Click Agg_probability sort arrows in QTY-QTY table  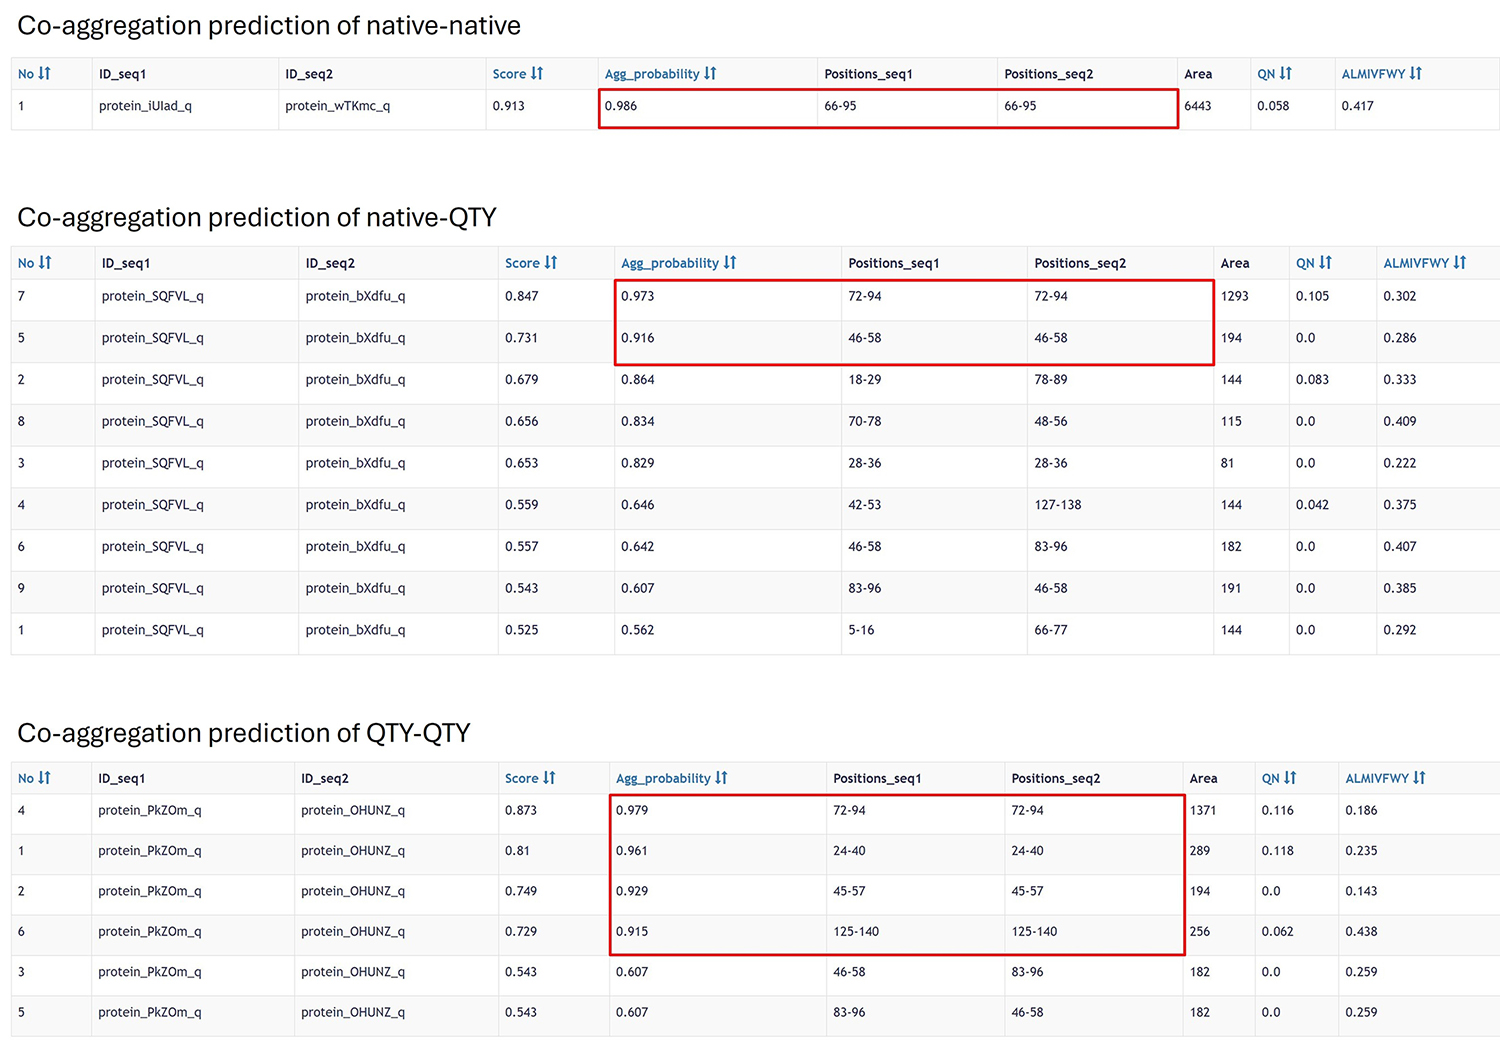pyautogui.click(x=721, y=778)
